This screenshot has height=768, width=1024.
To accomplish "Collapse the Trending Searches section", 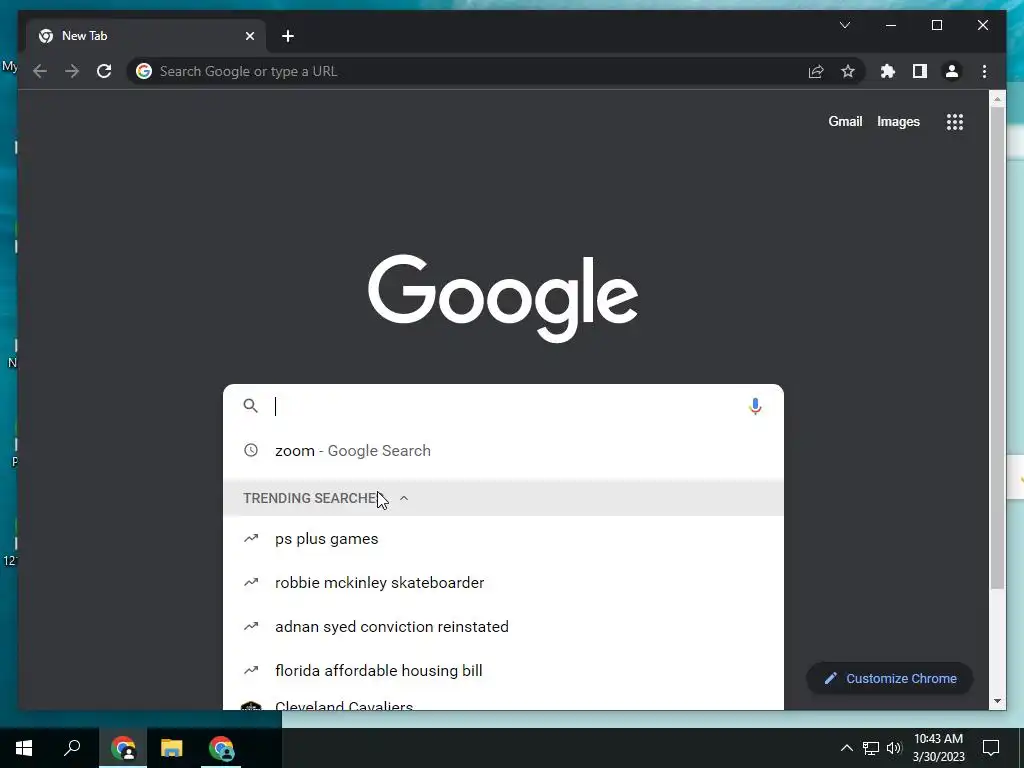I will [404, 498].
